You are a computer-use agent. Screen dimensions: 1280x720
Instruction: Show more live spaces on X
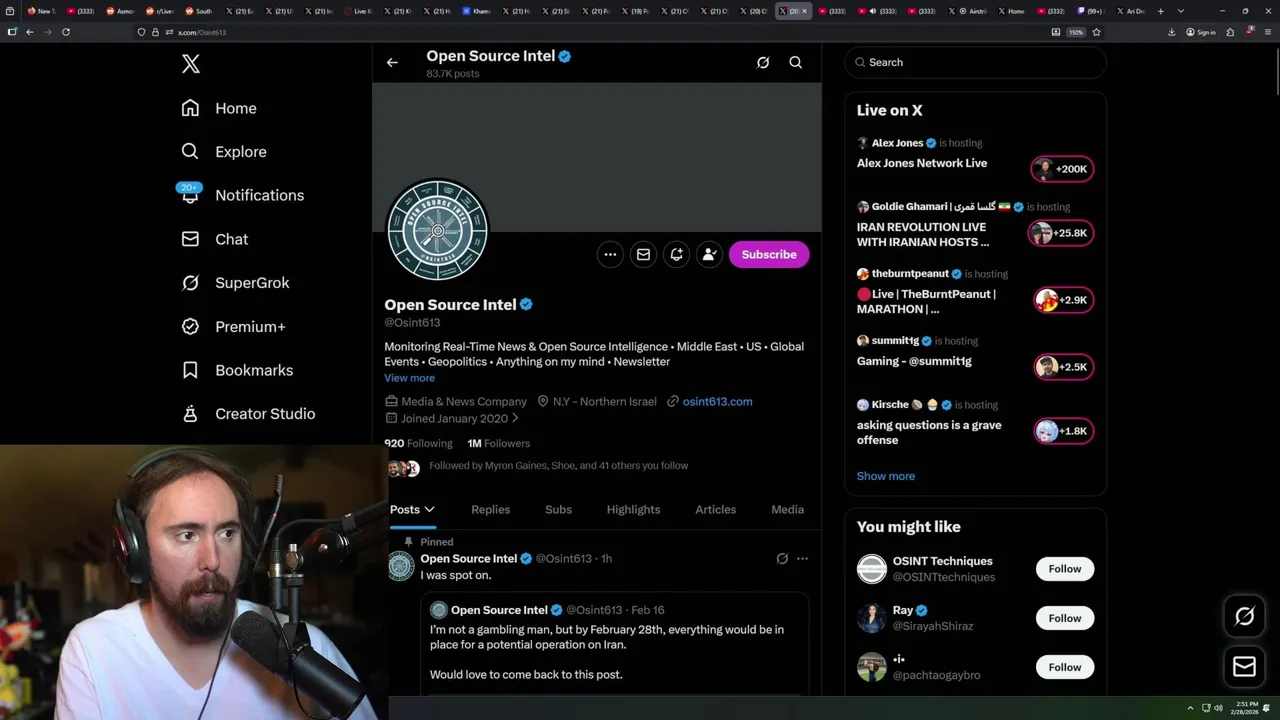pos(886,476)
